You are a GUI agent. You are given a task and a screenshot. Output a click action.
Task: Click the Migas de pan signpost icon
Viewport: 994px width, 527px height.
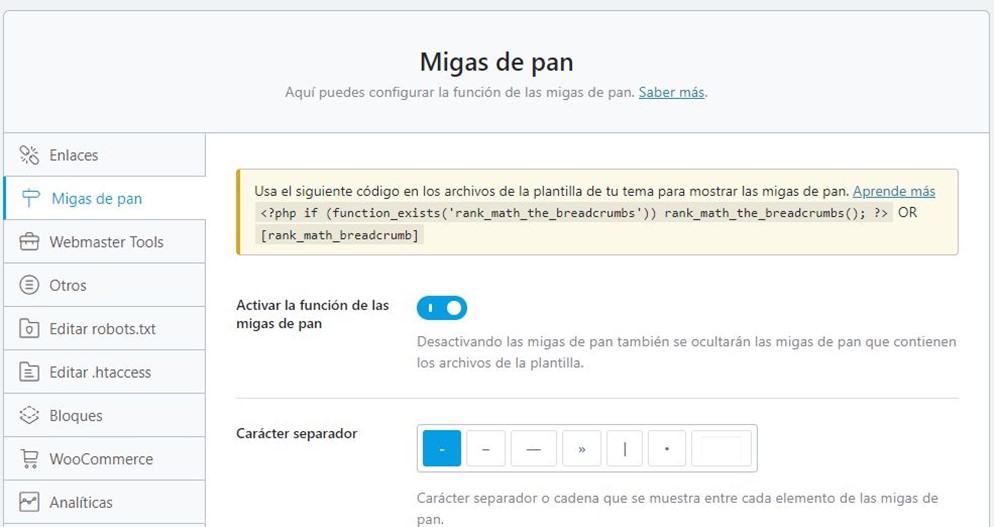(31, 198)
